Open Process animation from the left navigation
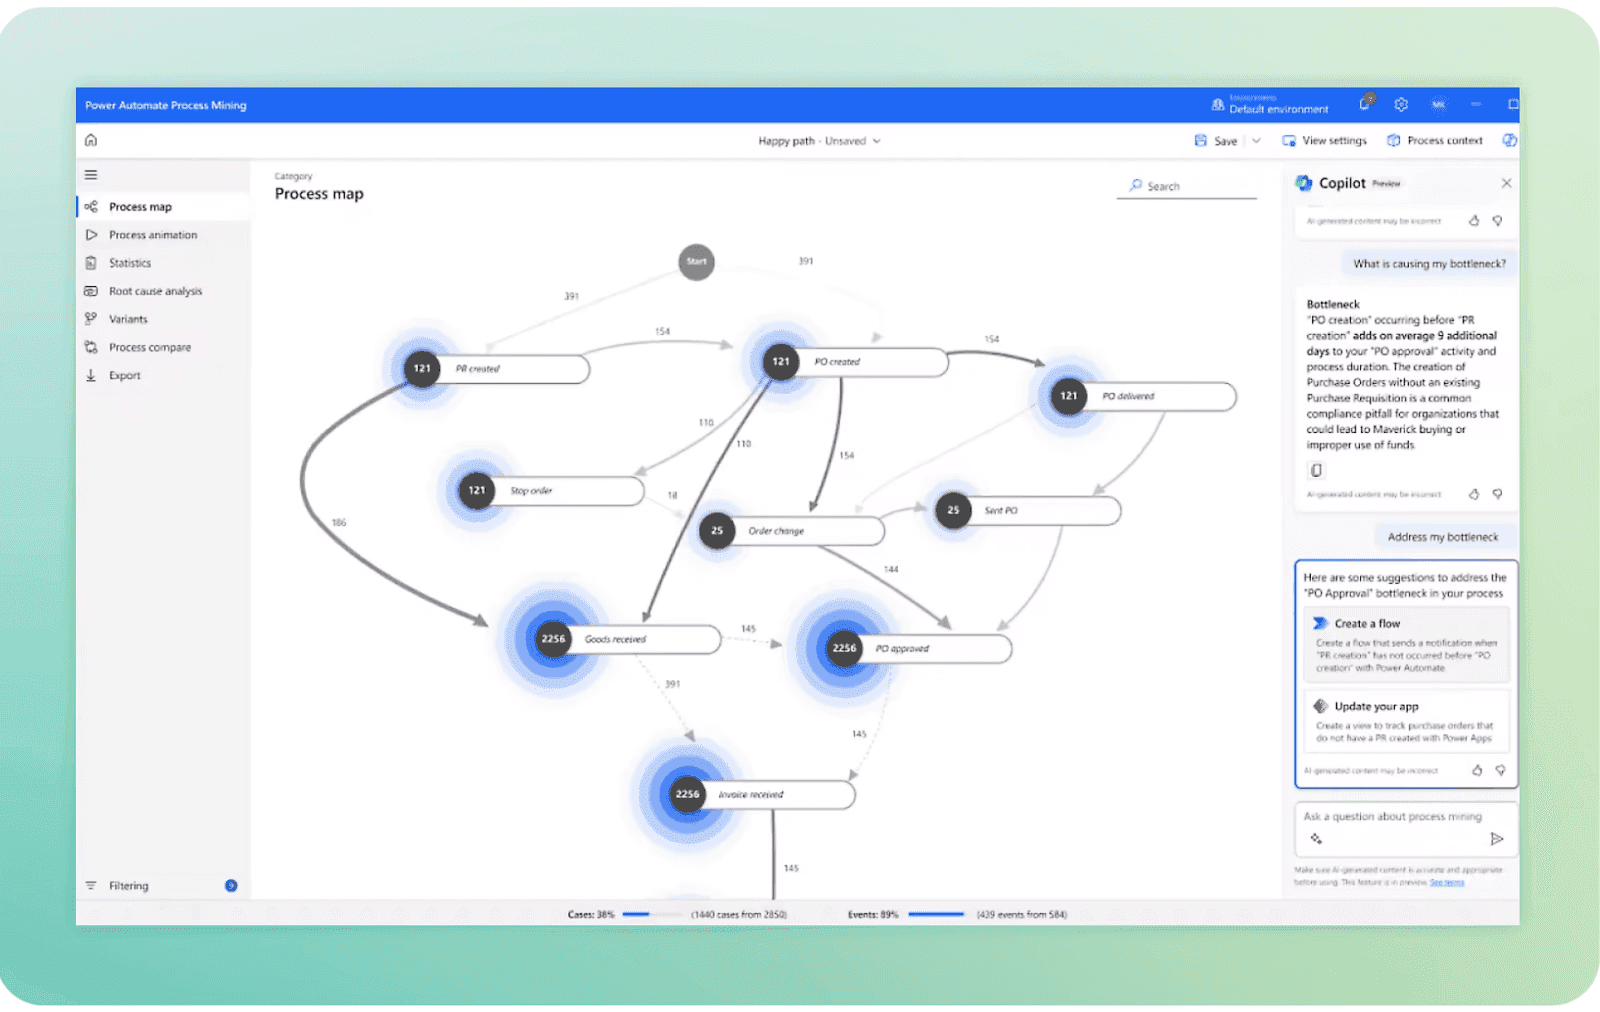1600x1012 pixels. [92, 234]
